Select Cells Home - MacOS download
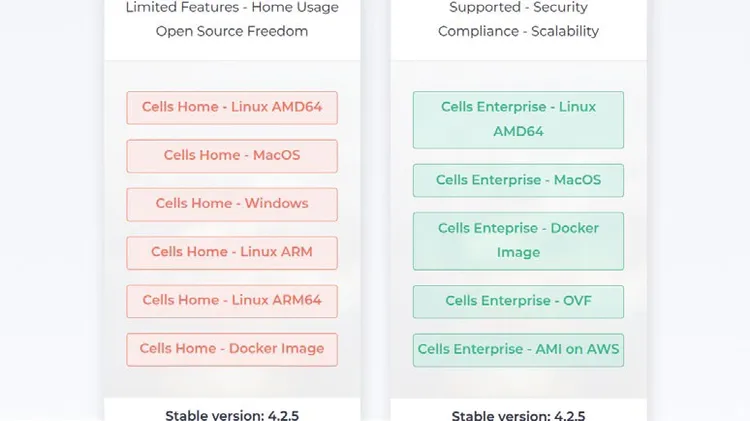 click(232, 156)
